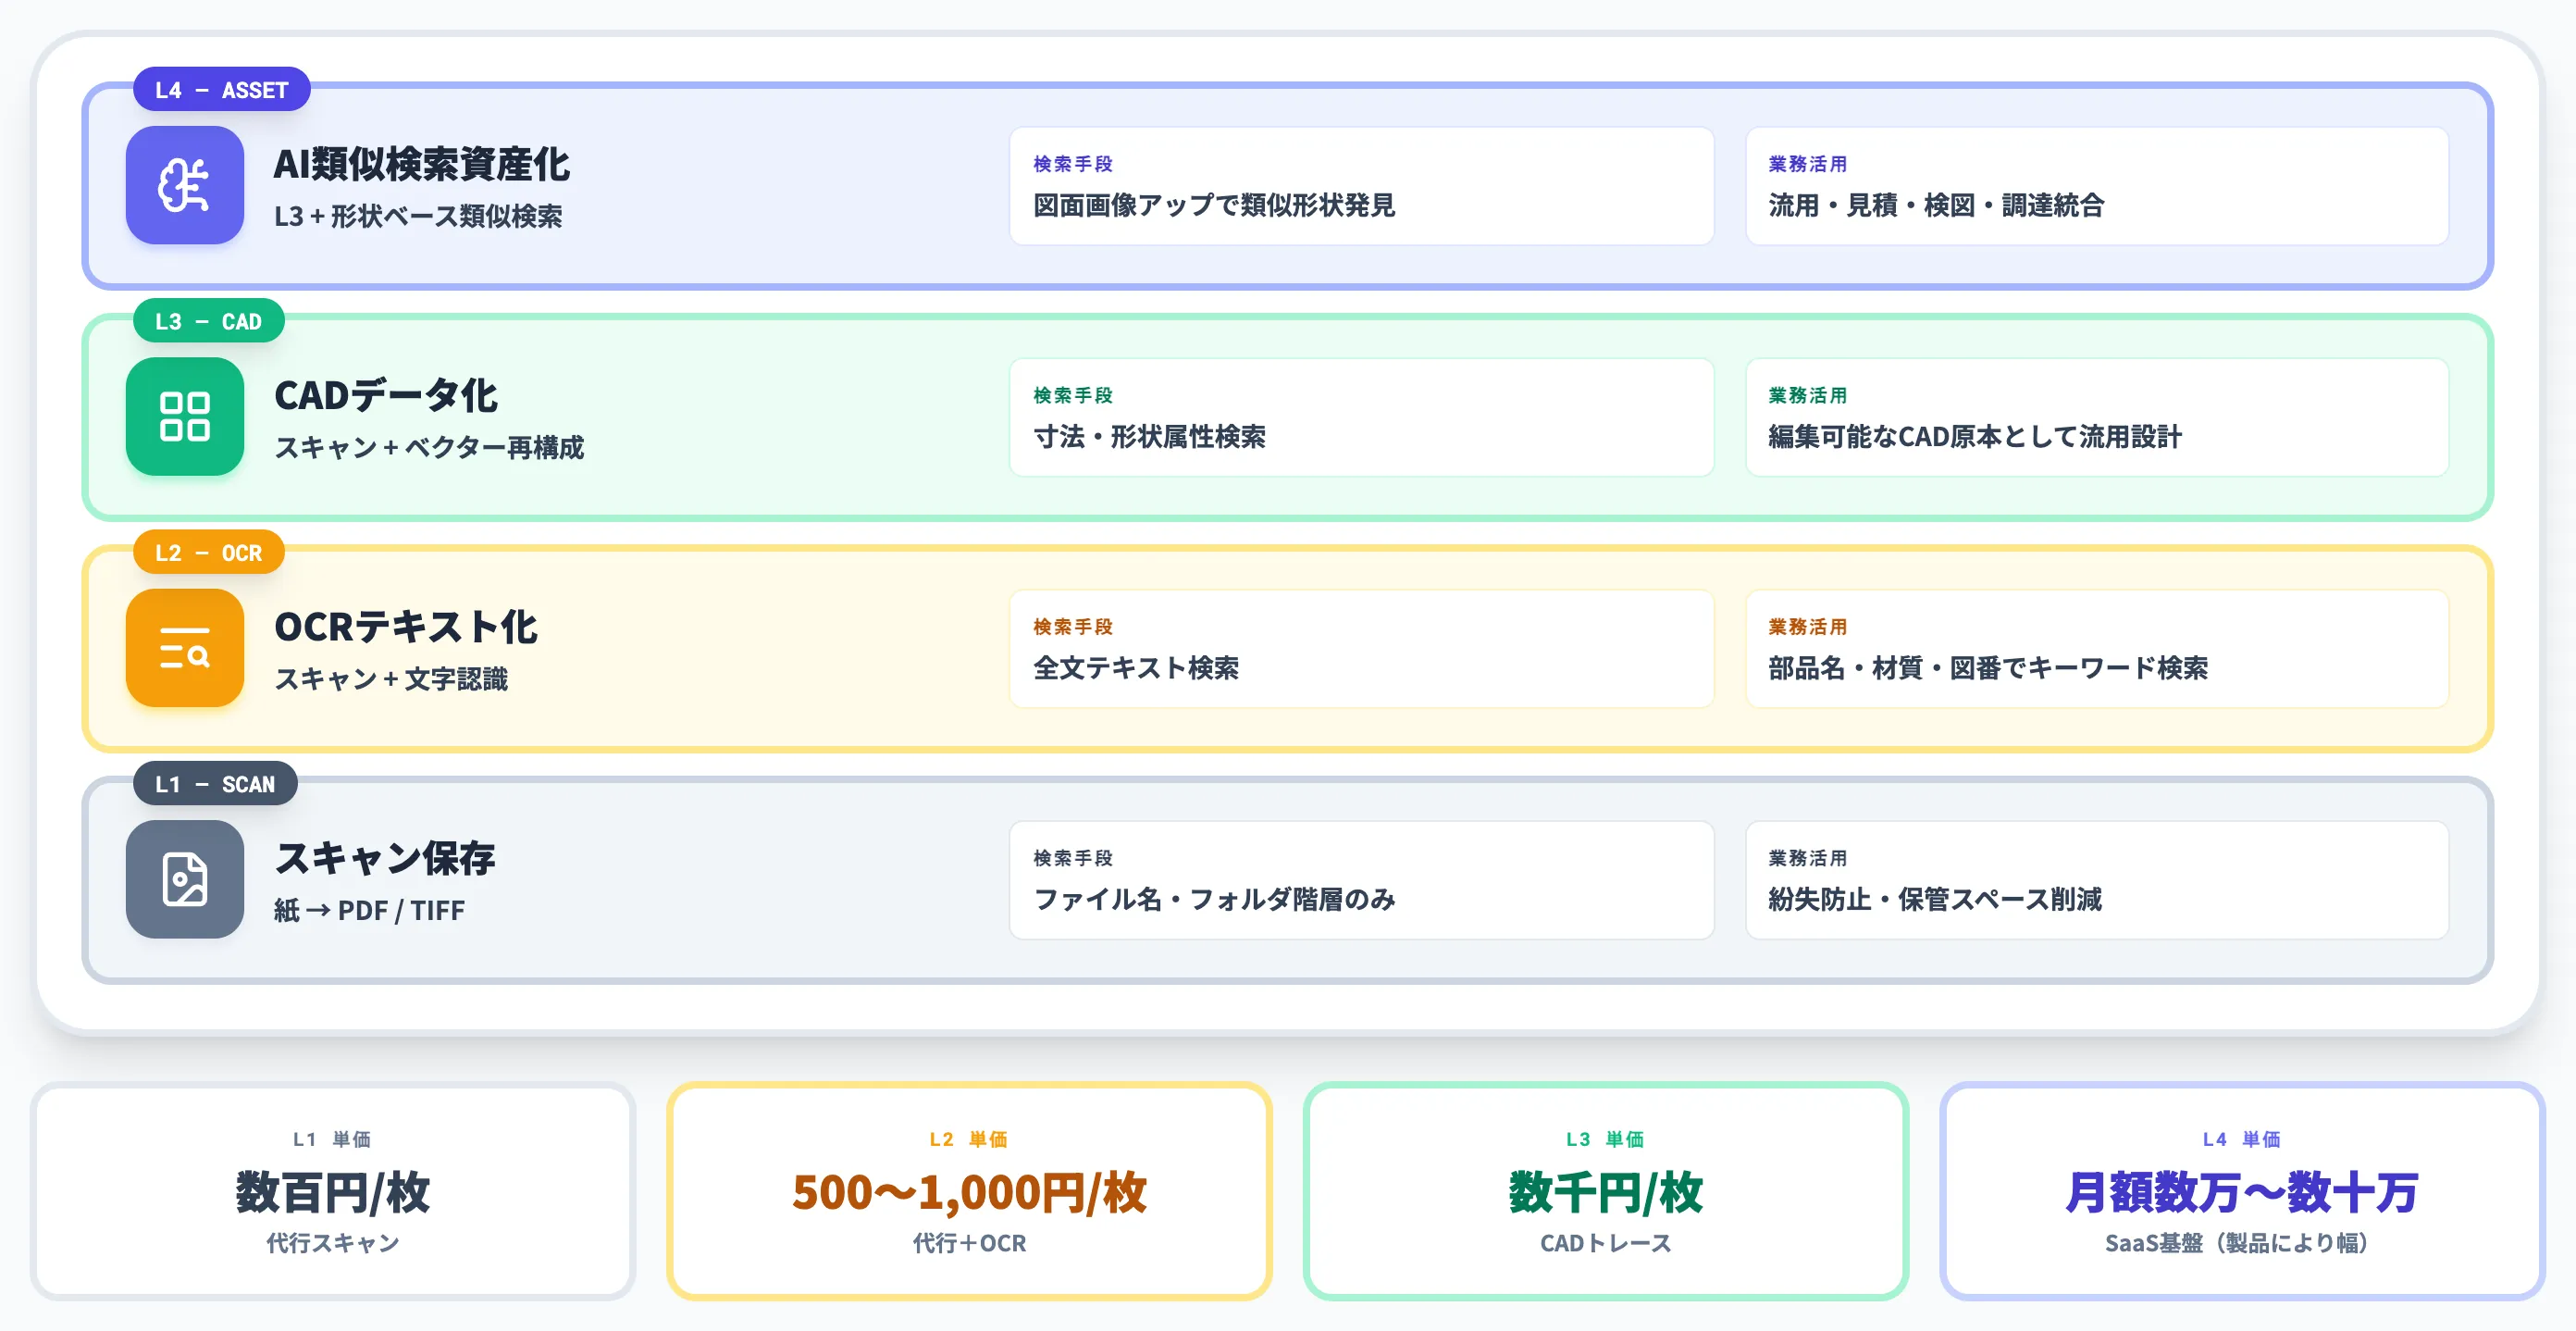Click the L3 単価 label
This screenshot has height=1331, width=2576.
tap(1605, 1139)
